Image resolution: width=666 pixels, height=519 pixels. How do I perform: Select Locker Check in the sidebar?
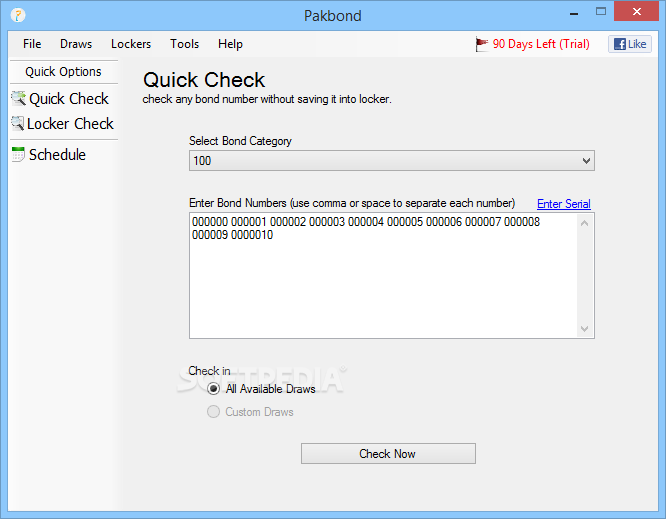[70, 124]
